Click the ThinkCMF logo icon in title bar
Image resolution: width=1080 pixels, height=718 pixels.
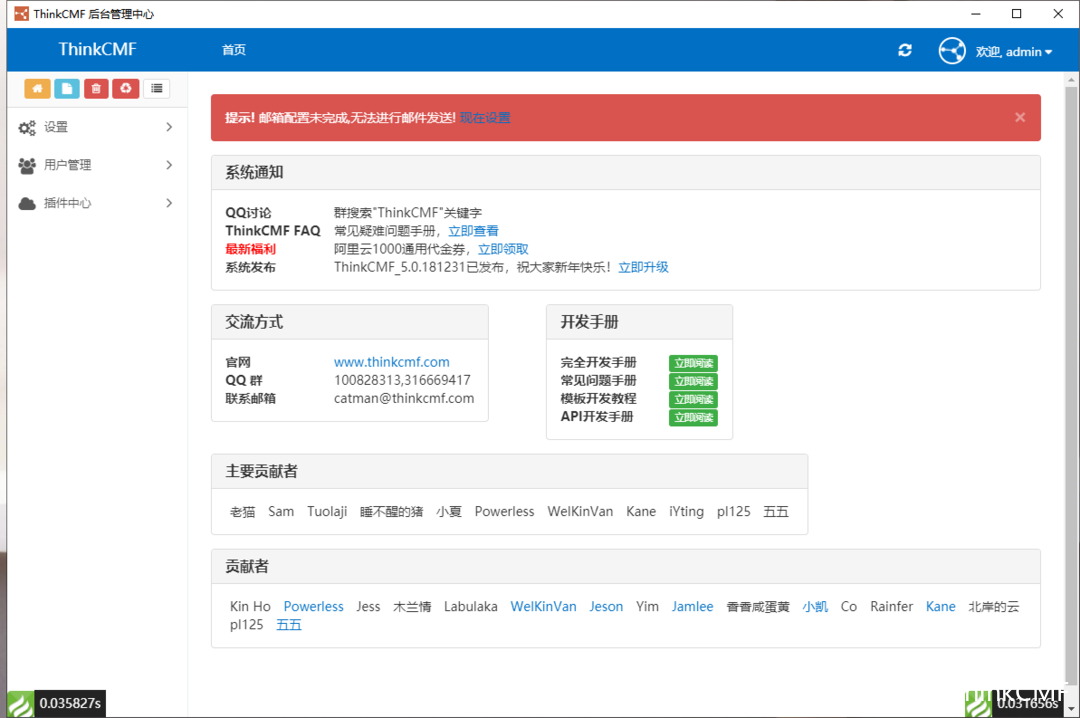[x=21, y=14]
